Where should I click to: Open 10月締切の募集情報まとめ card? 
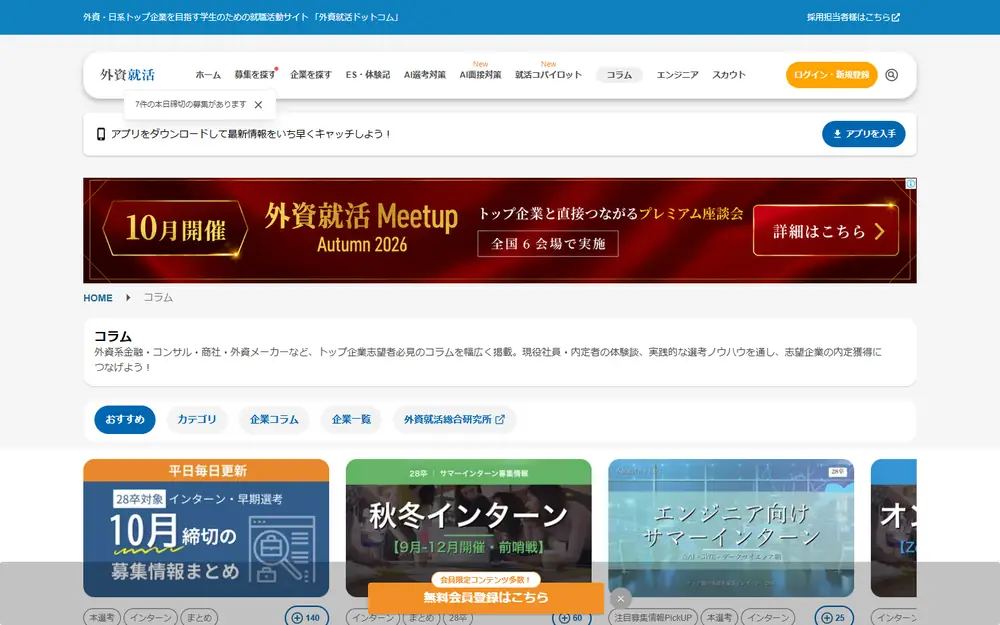point(206,528)
